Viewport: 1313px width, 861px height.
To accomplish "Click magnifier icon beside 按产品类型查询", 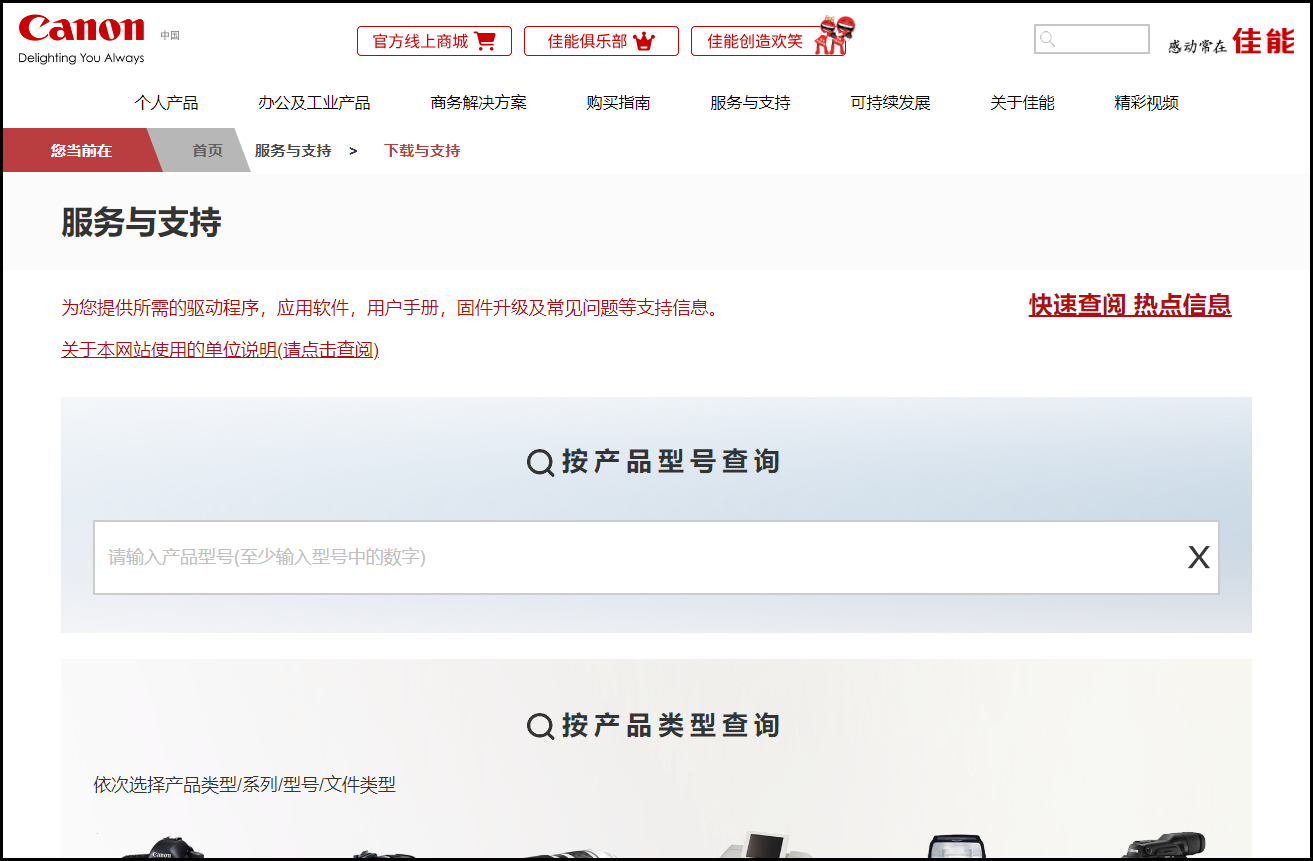I will click(x=541, y=726).
